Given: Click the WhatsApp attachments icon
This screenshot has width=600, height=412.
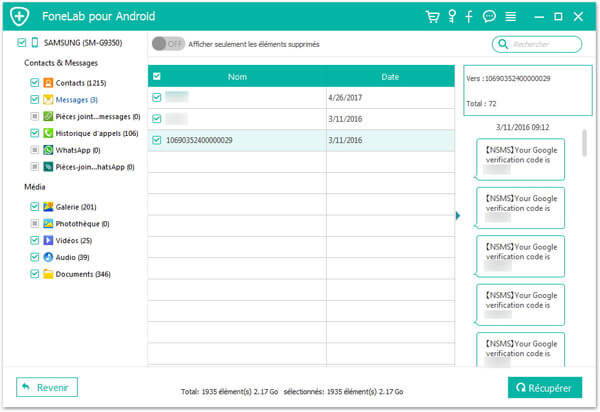Looking at the screenshot, I should [48, 167].
